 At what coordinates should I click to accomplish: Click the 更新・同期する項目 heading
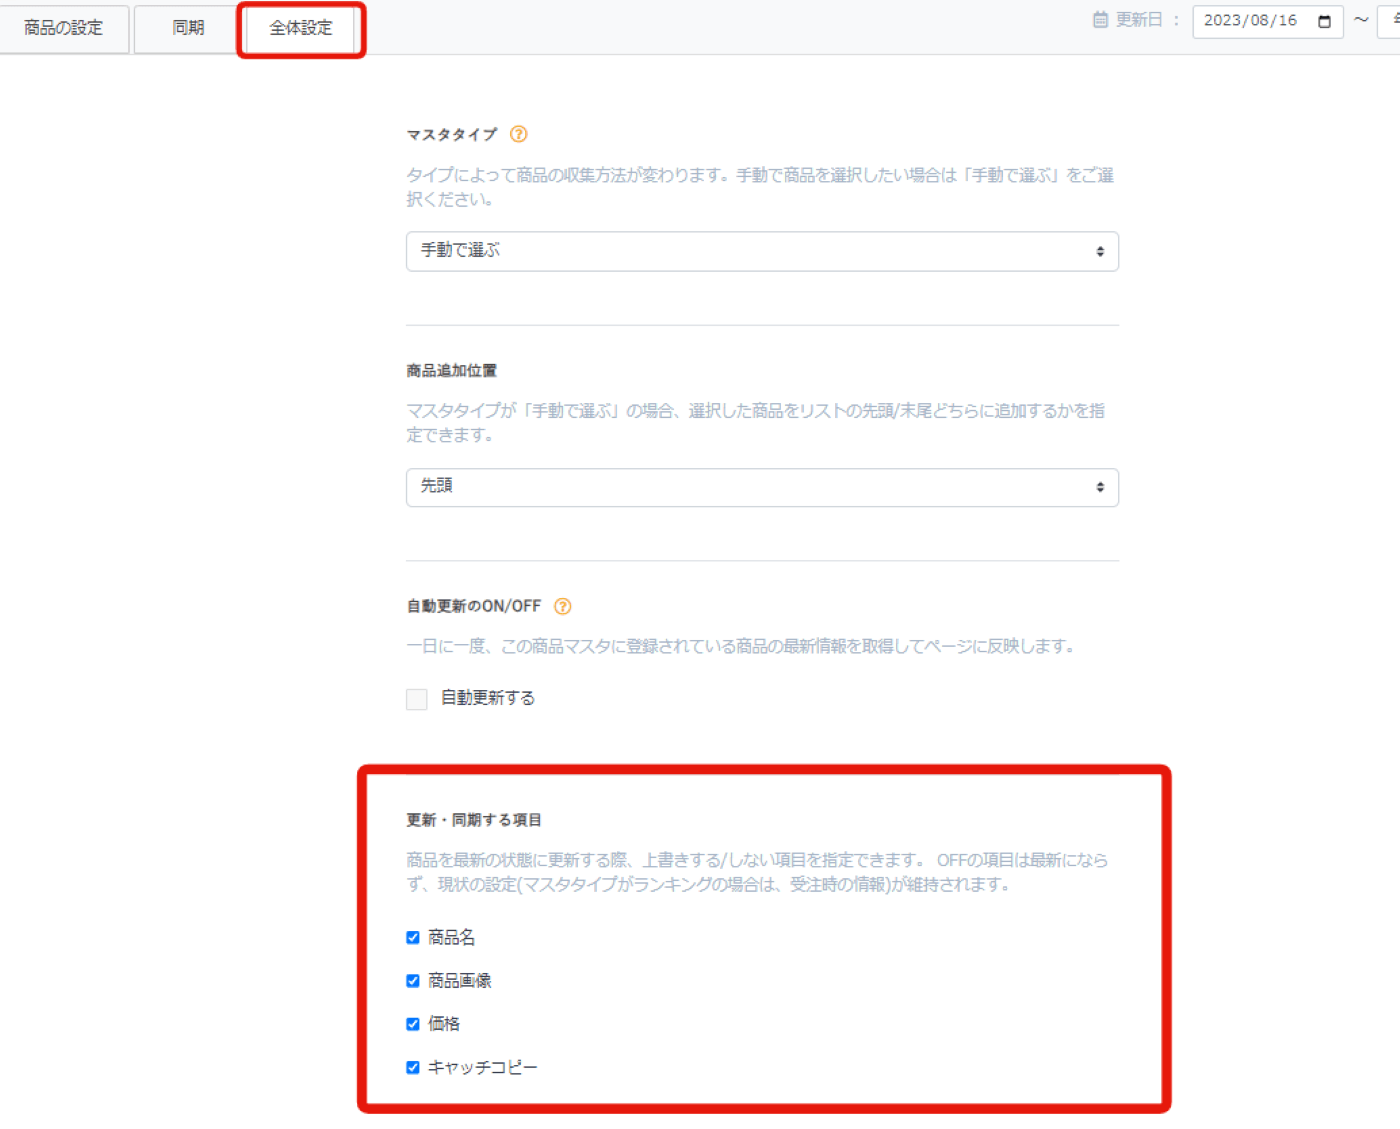pos(474,820)
